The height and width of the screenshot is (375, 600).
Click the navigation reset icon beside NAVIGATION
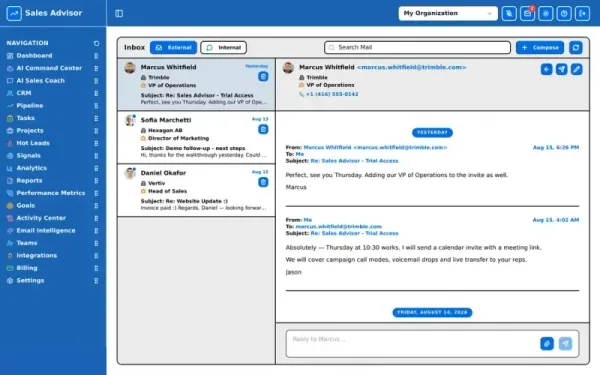pos(96,43)
